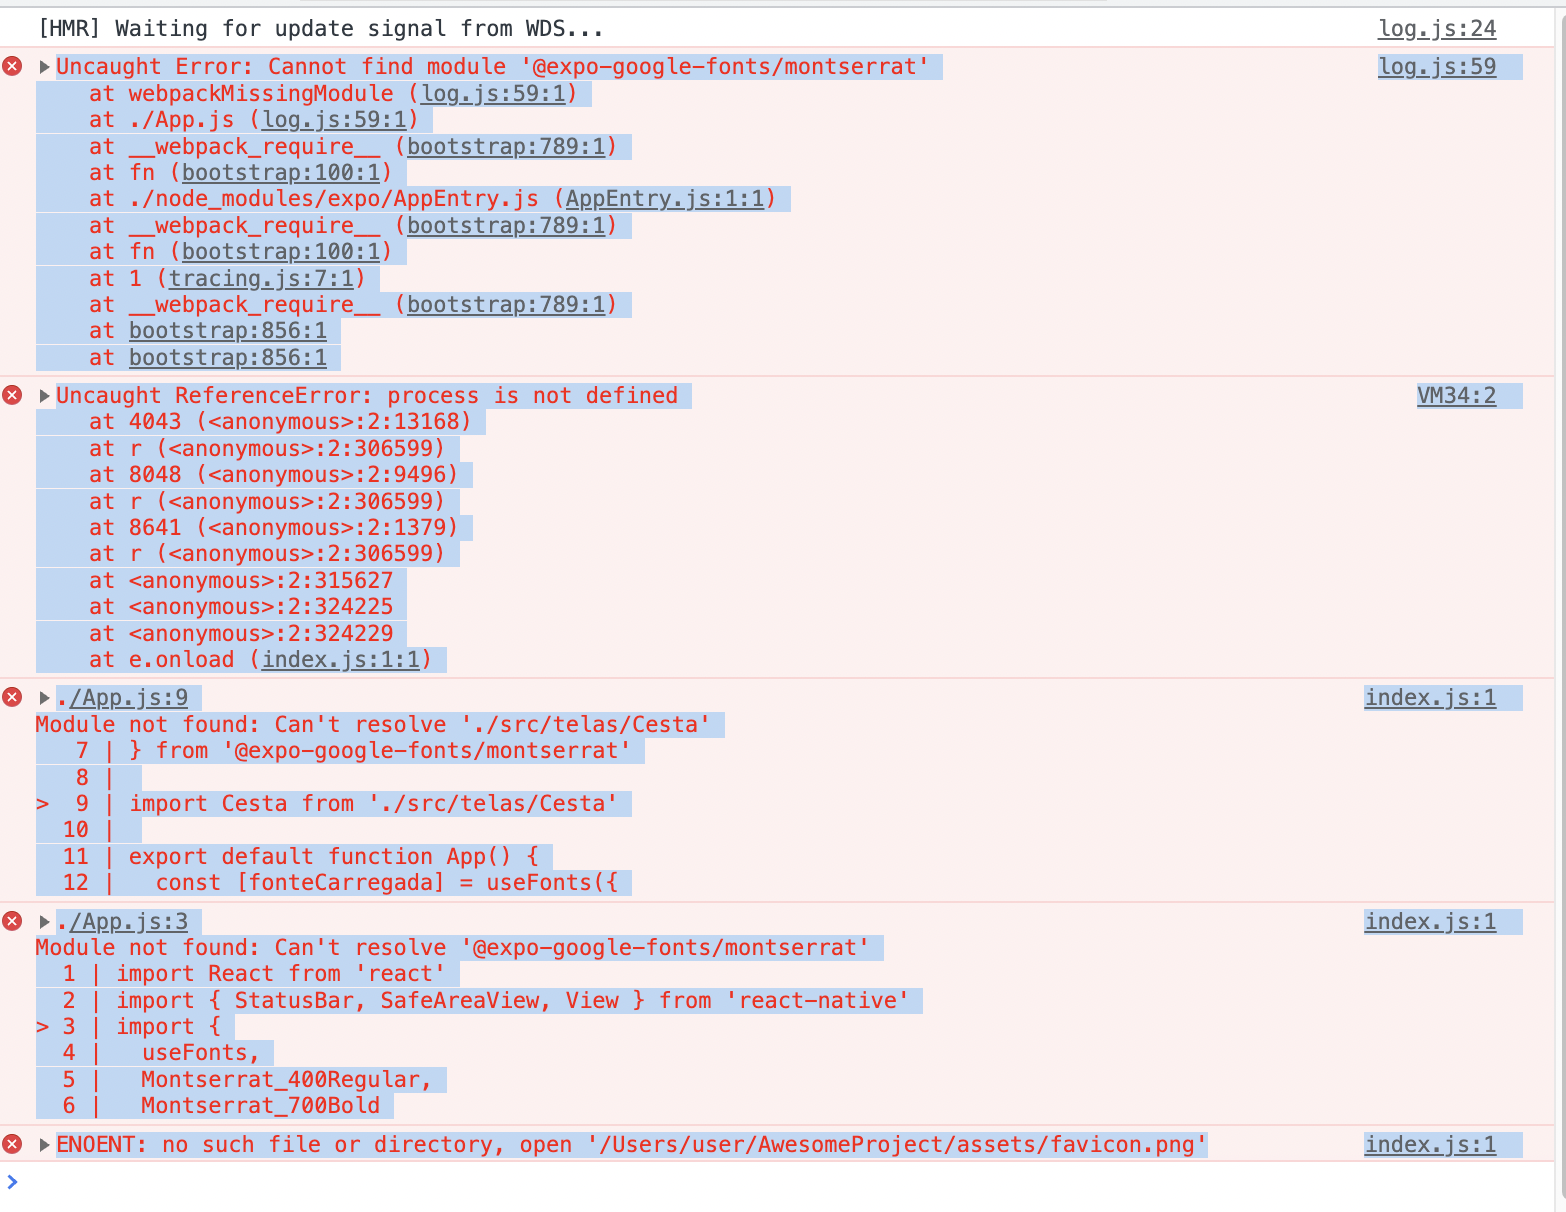This screenshot has width=1566, height=1212.
Task: Open AppEntry.js:1:1 stack trace link
Action: (x=665, y=199)
